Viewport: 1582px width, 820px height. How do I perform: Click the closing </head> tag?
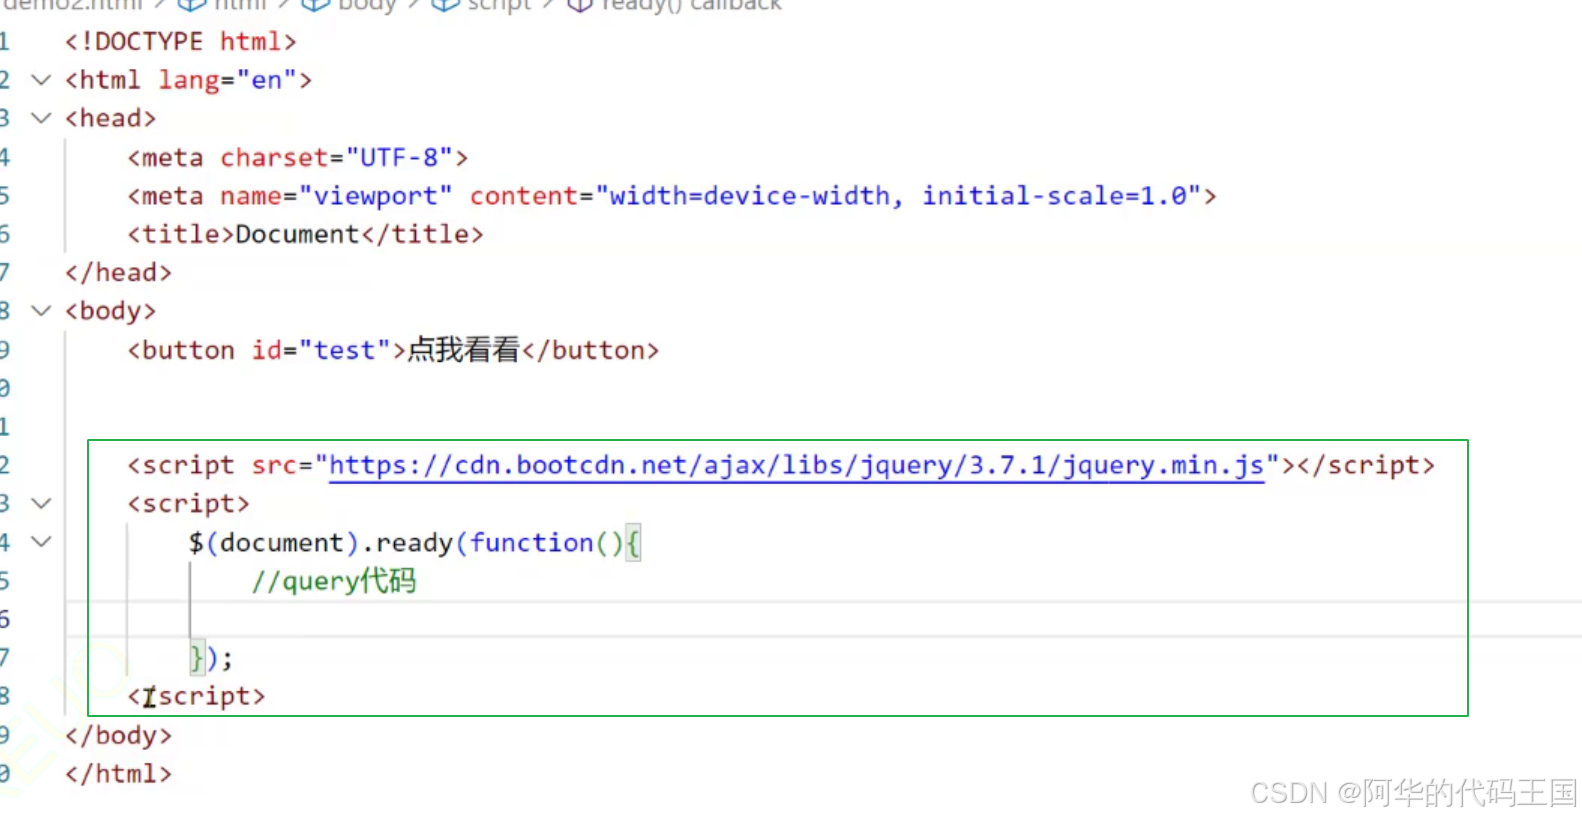(x=118, y=273)
